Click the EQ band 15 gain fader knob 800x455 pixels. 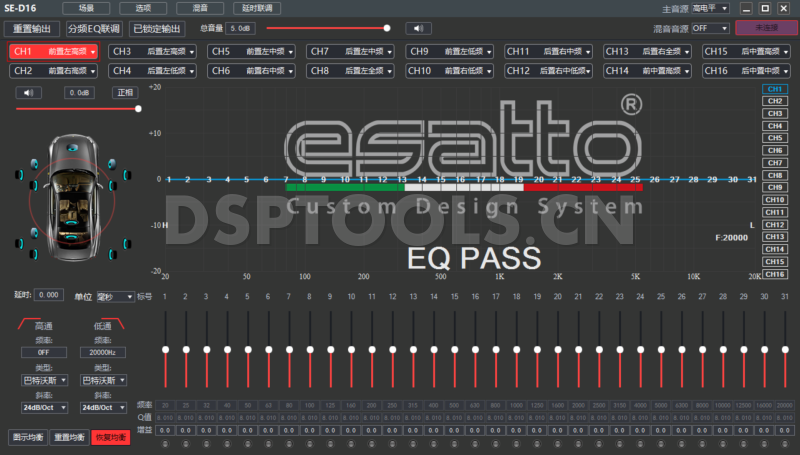[455, 349]
